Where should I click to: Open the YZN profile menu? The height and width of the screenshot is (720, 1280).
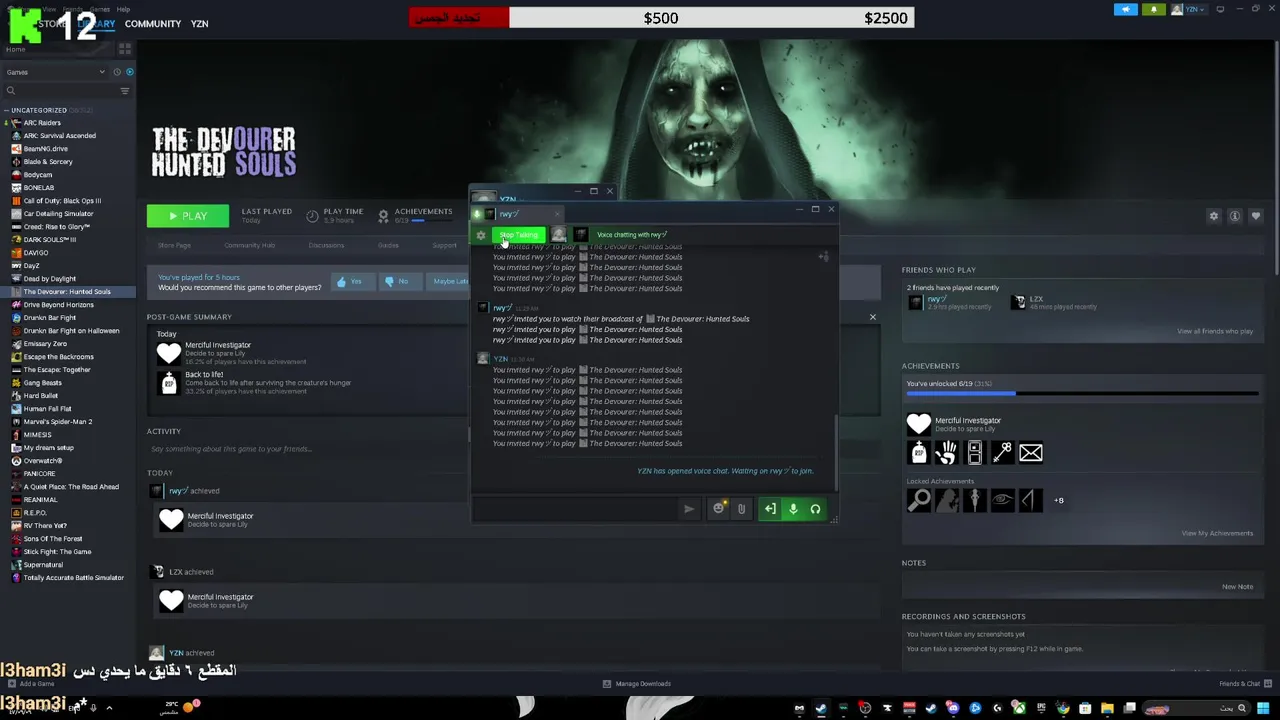tap(199, 24)
